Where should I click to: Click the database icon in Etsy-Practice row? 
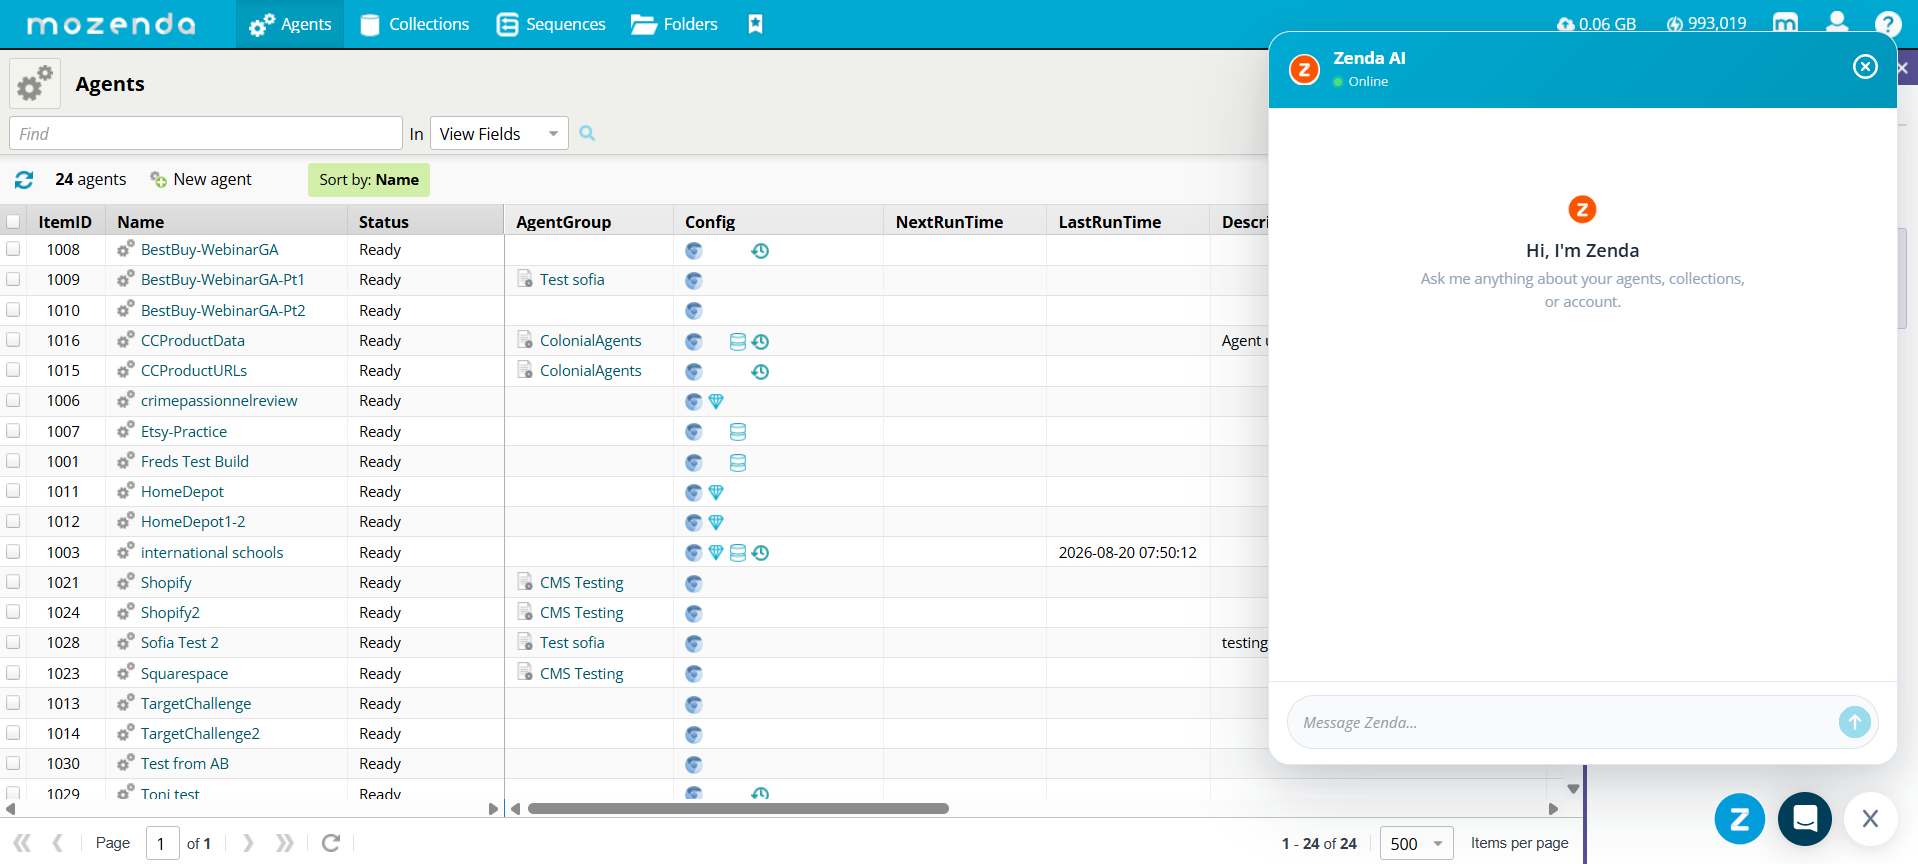click(738, 432)
